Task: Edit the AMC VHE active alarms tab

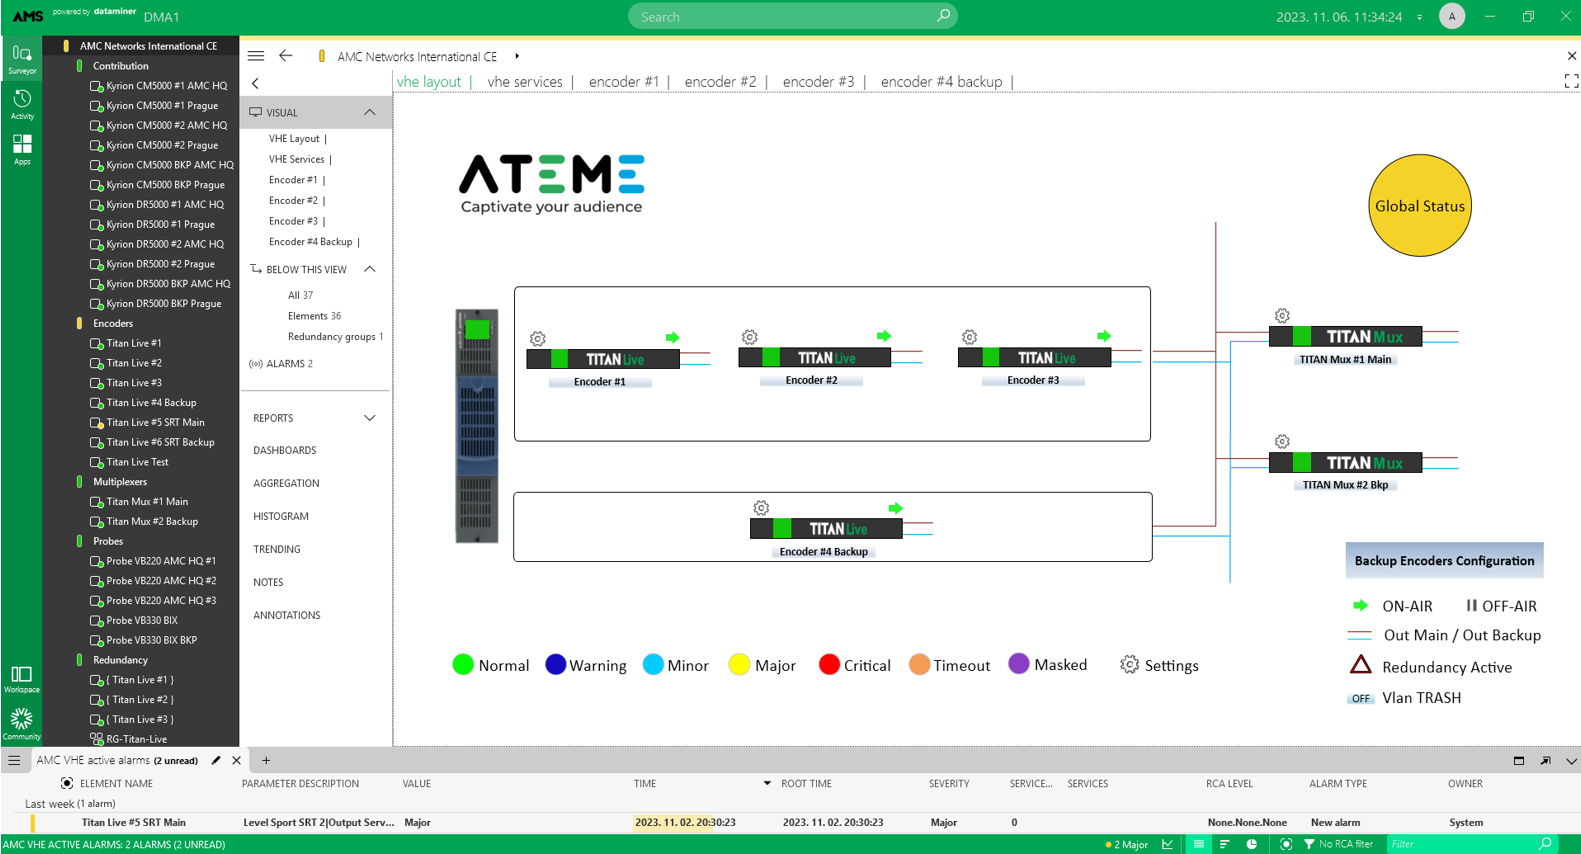Action: click(x=216, y=760)
